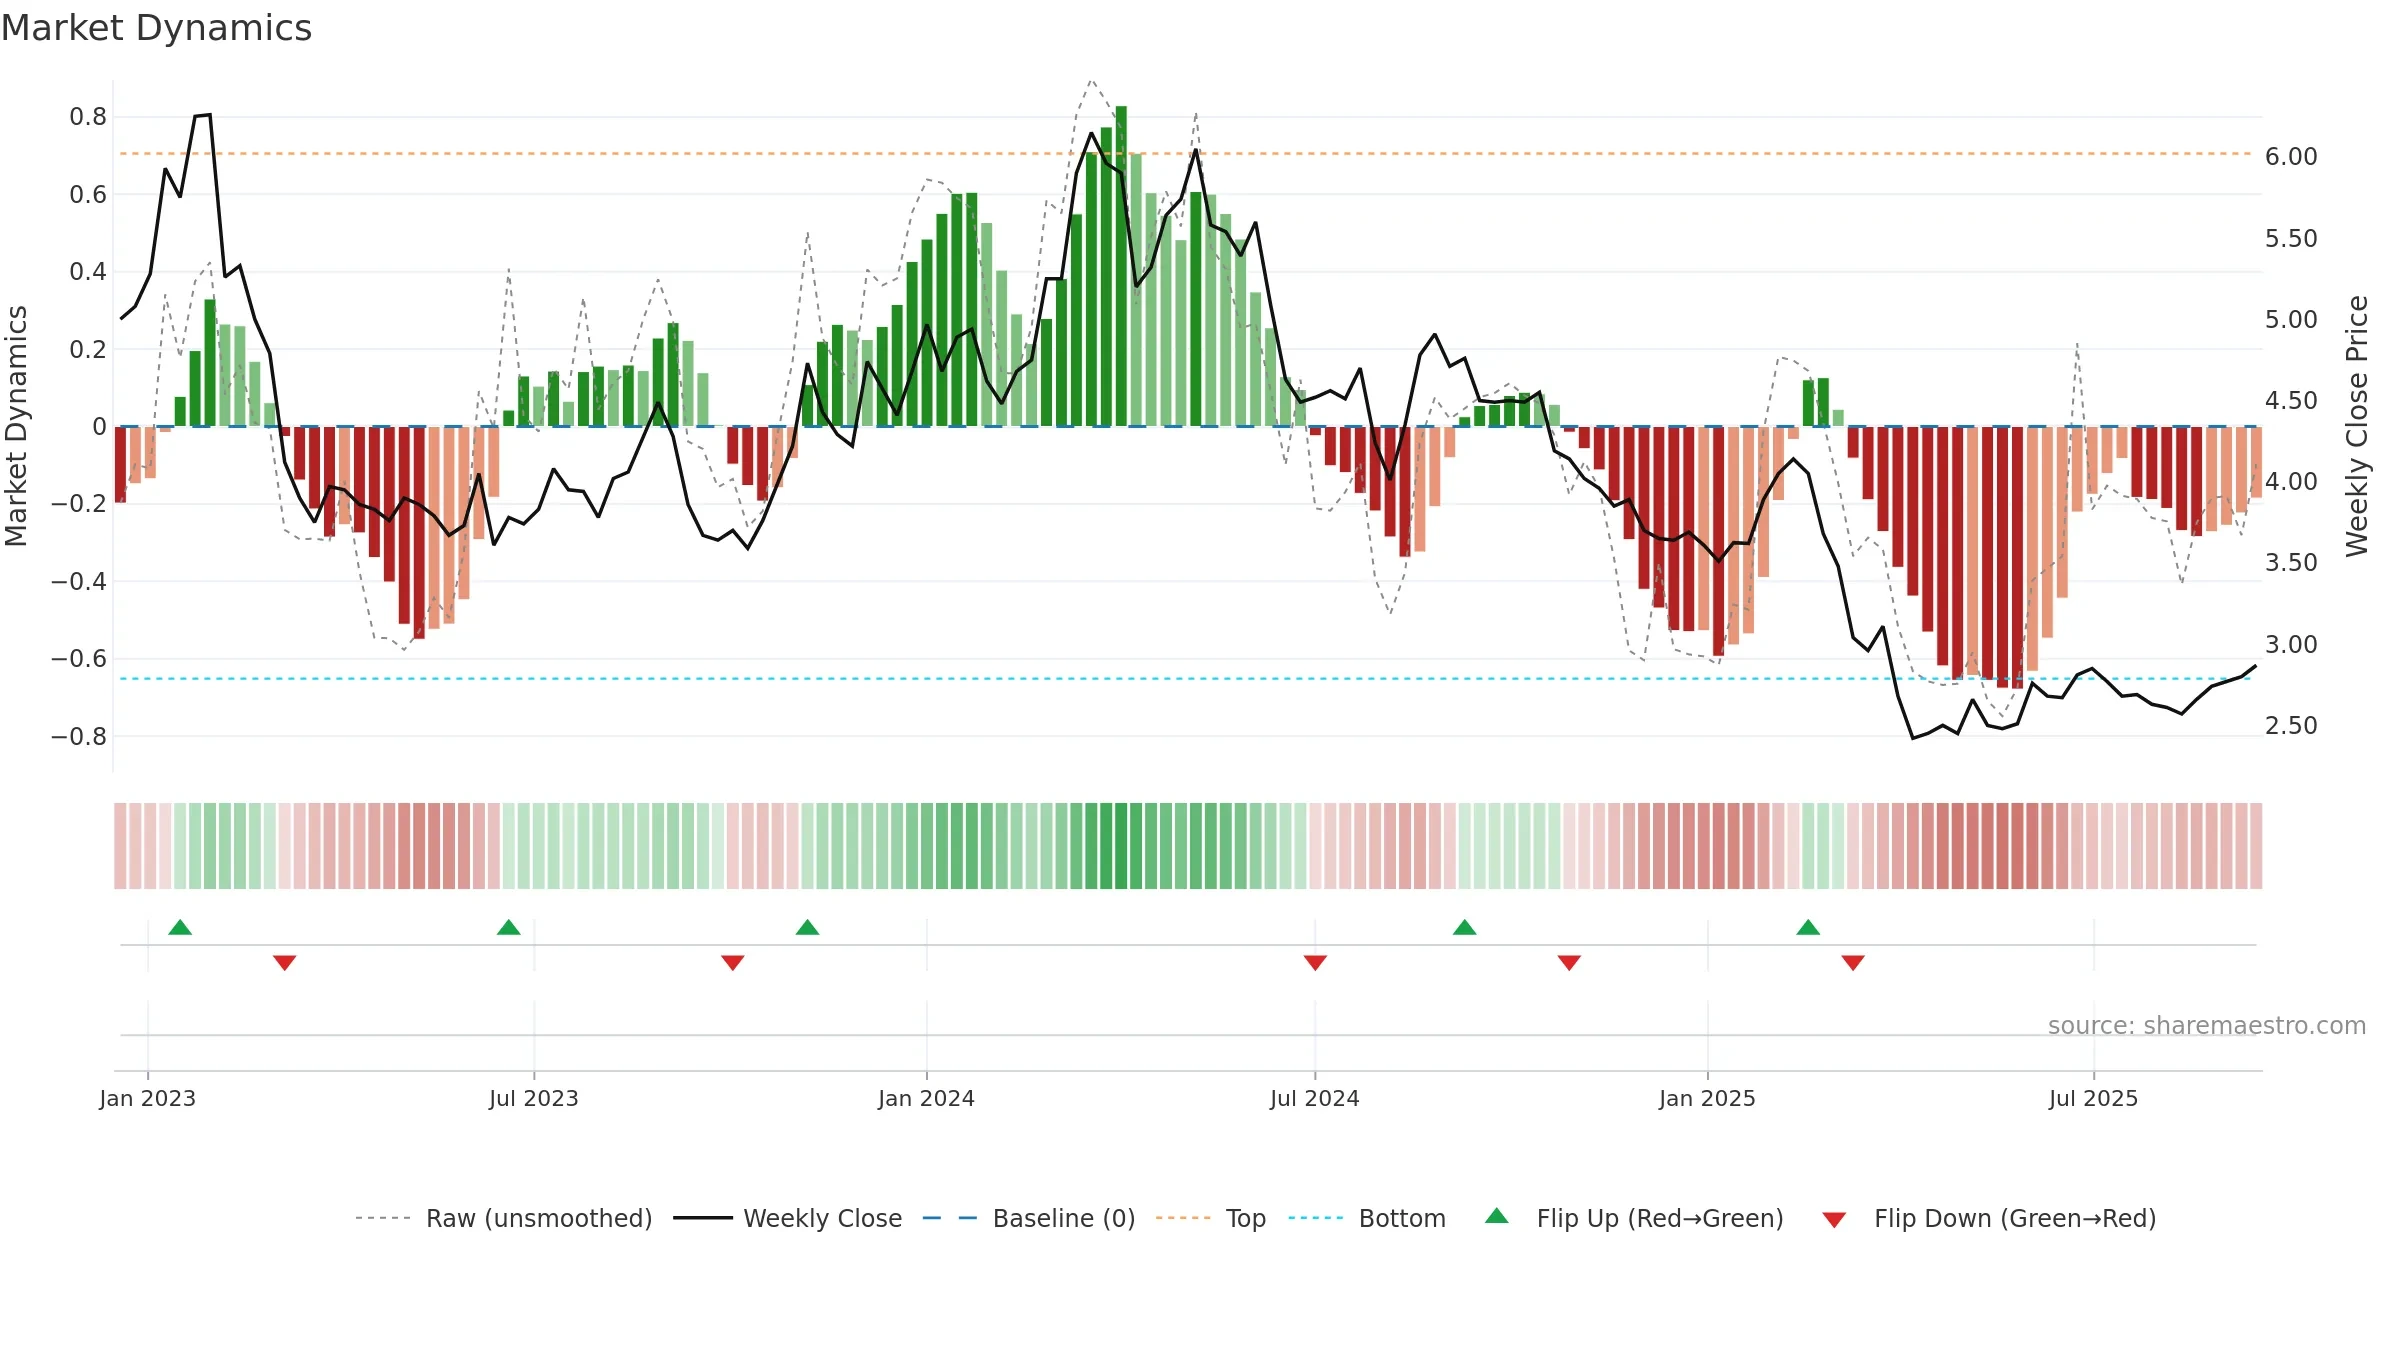Click the Jan 2023 x-axis label
Image resolution: width=2400 pixels, height=1350 pixels.
tap(148, 1098)
